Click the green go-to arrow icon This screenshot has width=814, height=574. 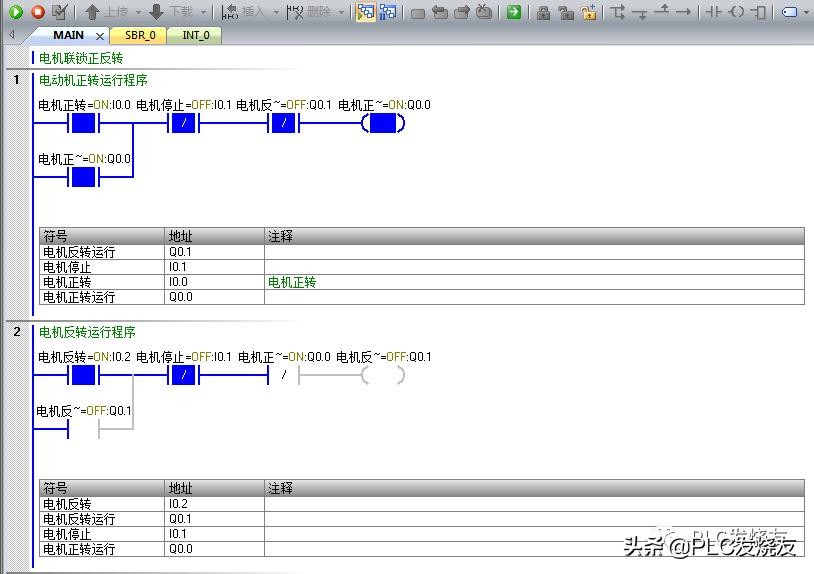(x=513, y=12)
